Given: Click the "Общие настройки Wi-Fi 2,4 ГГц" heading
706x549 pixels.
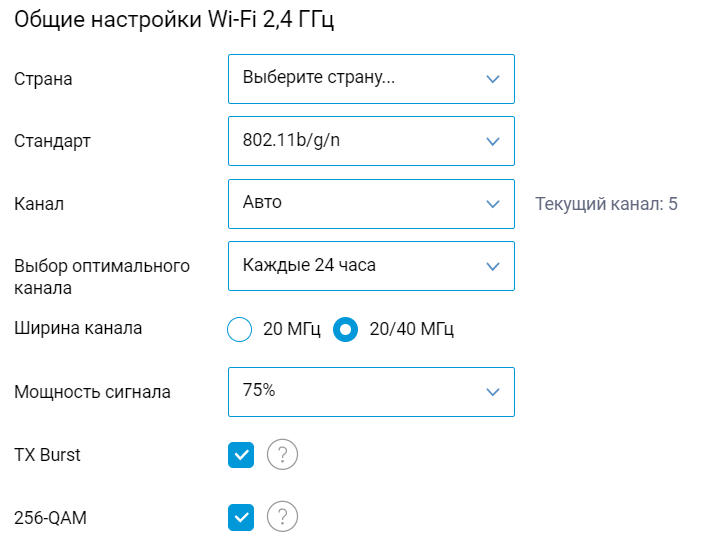Looking at the screenshot, I should [x=174, y=22].
